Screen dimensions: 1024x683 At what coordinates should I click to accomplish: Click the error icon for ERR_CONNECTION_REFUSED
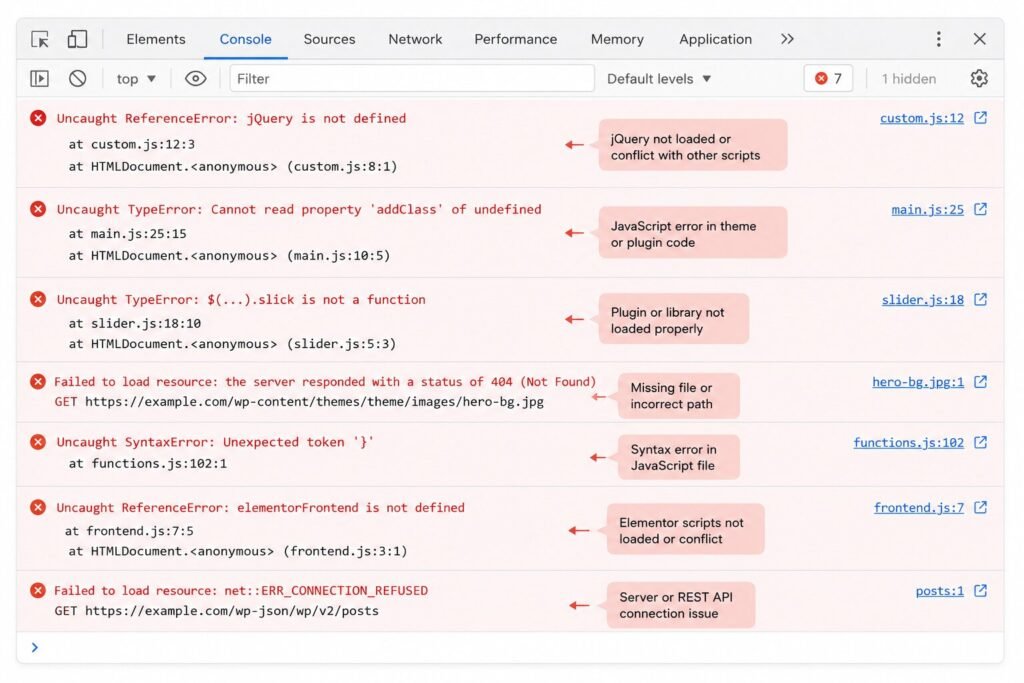(38, 590)
